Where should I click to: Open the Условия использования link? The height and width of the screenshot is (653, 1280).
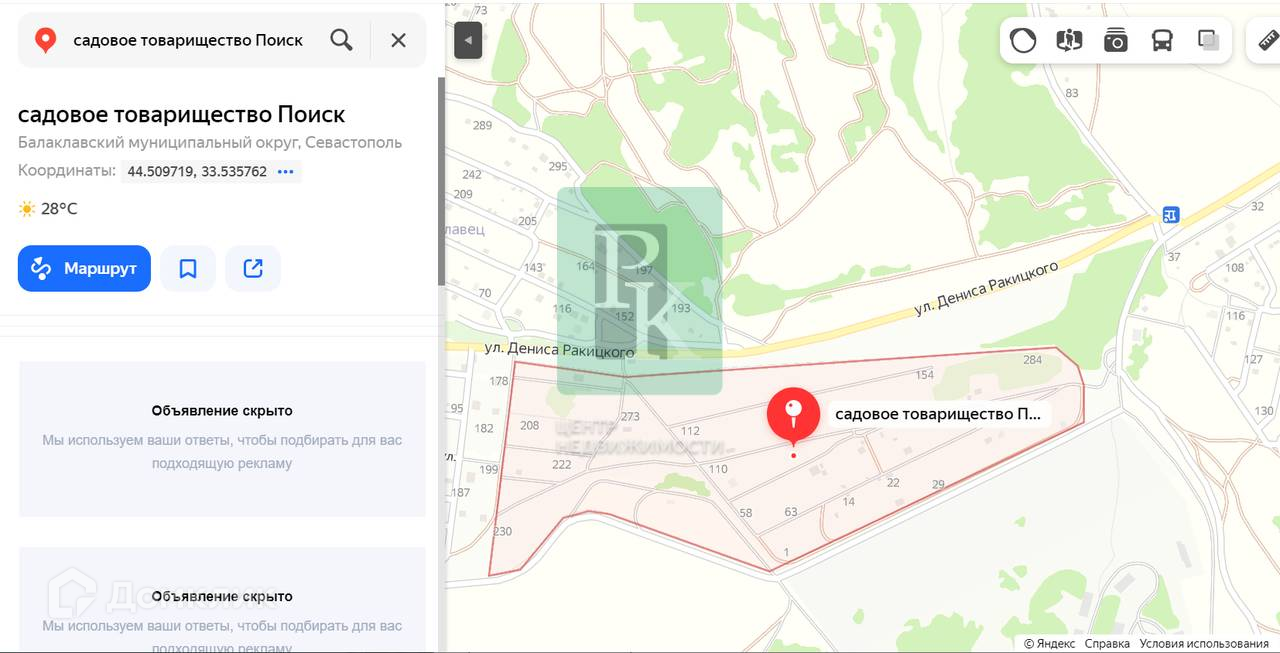click(1204, 643)
